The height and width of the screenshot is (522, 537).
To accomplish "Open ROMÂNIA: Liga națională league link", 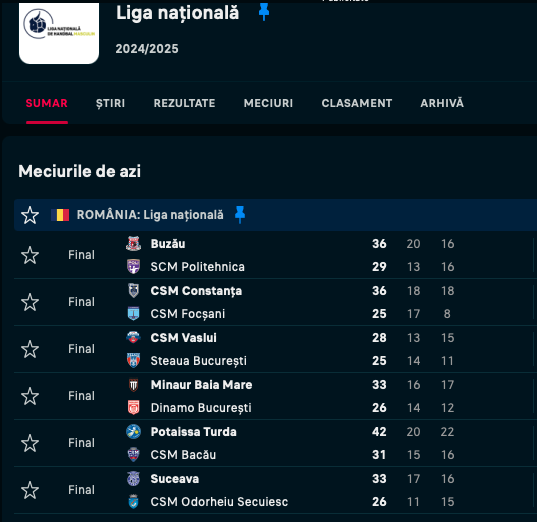I will pyautogui.click(x=150, y=215).
